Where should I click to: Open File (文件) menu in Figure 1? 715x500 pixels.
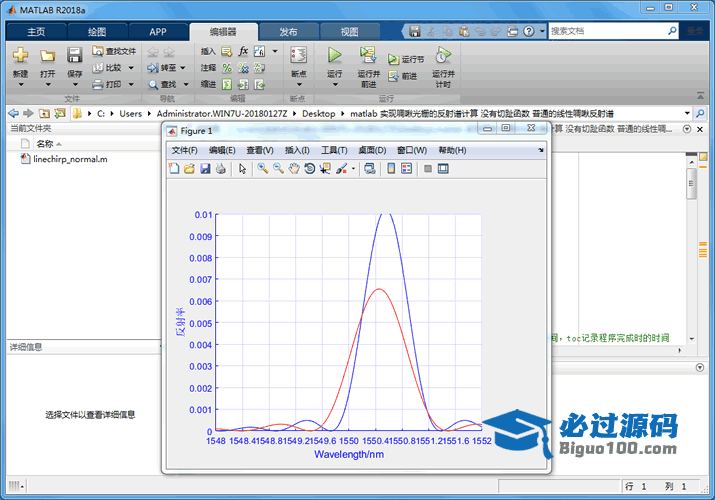pos(185,150)
